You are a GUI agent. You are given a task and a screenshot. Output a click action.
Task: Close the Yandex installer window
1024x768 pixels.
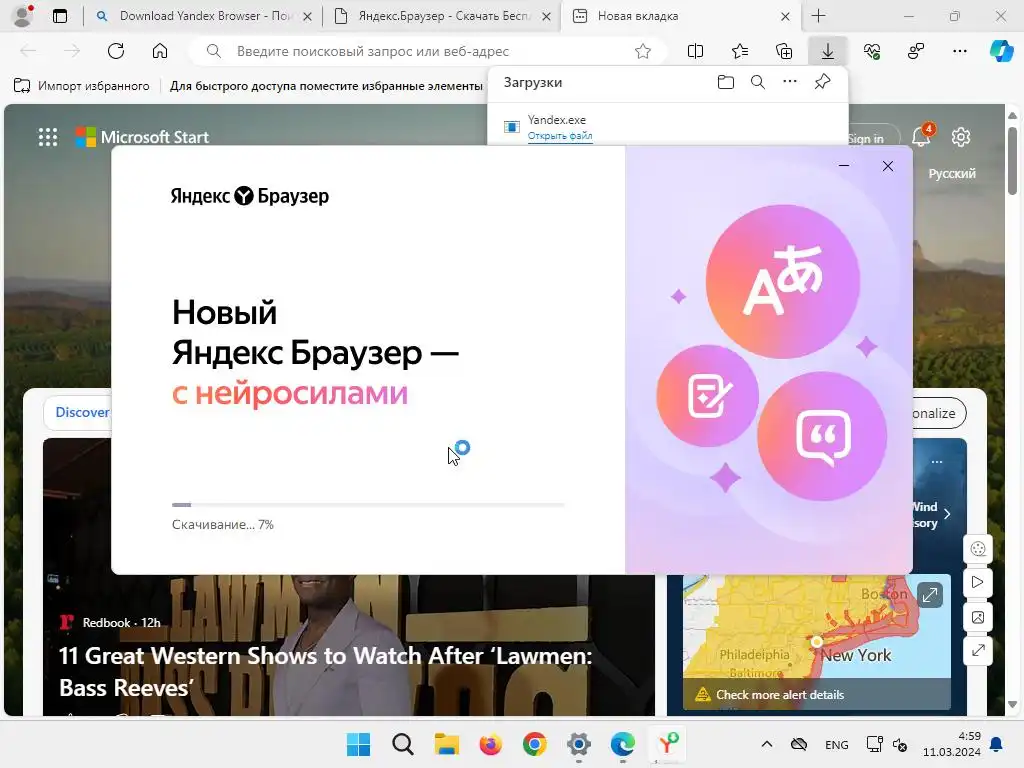888,166
